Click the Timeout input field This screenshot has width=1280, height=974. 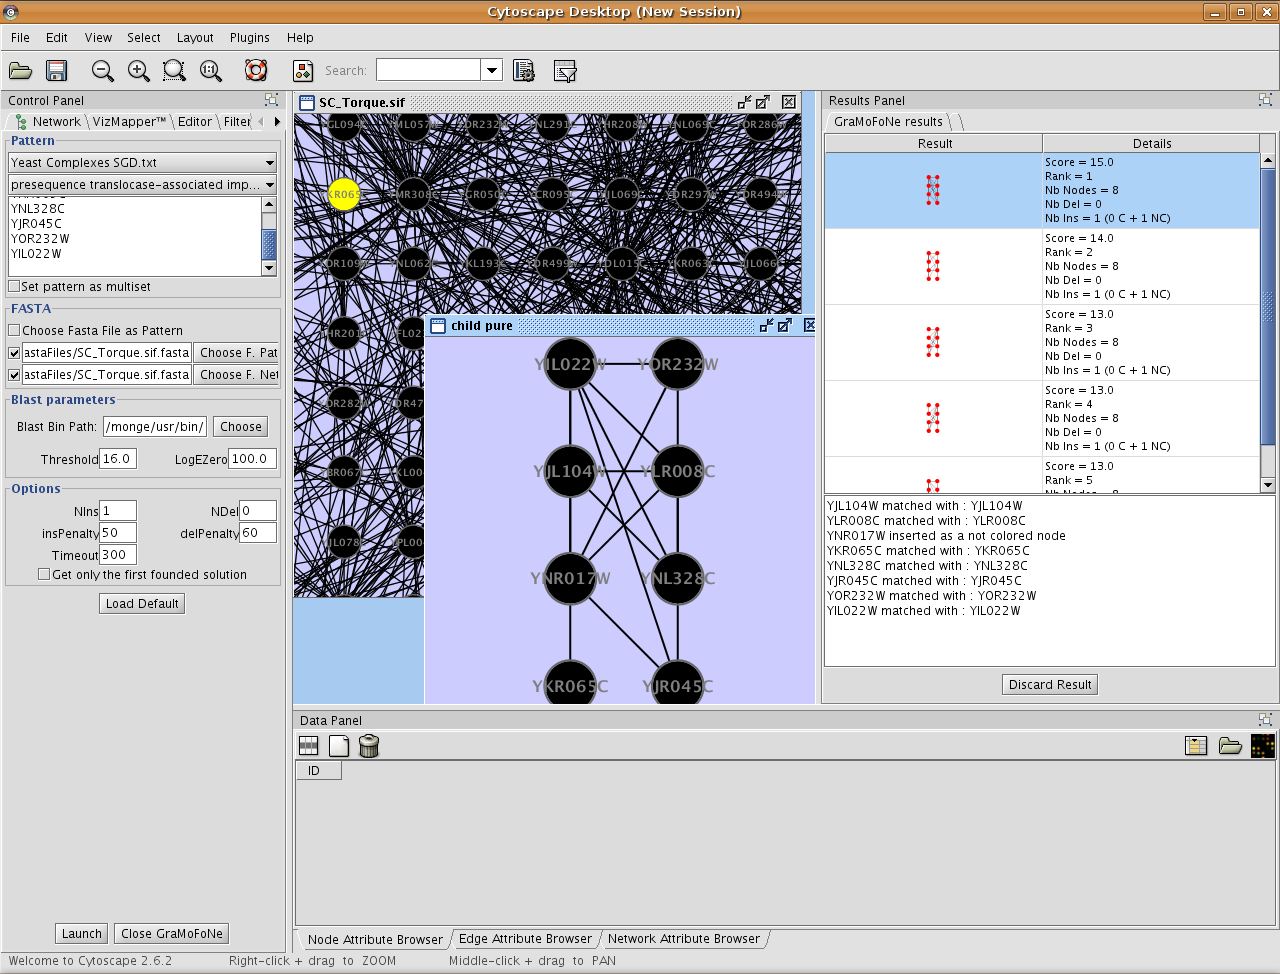[x=118, y=555]
